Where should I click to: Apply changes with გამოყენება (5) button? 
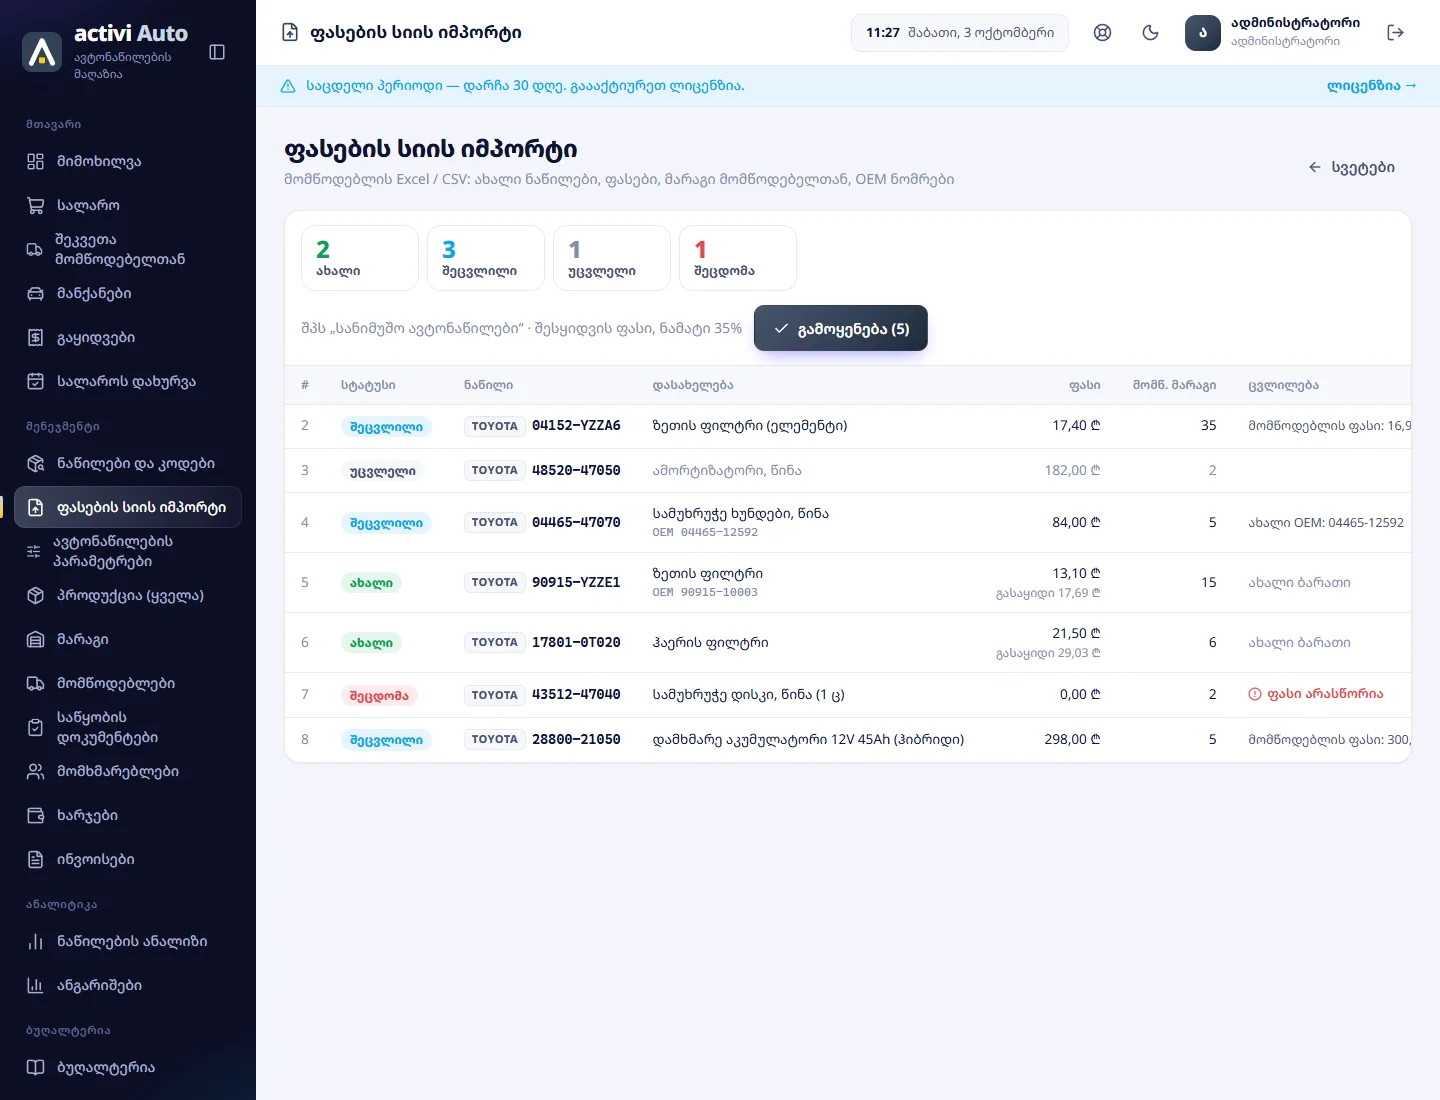coord(841,328)
